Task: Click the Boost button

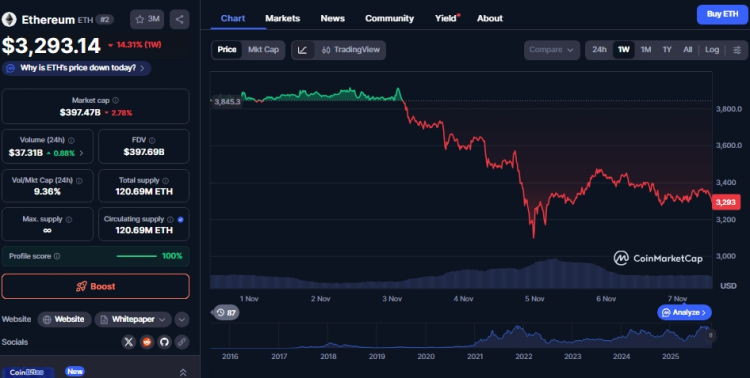Action: pyautogui.click(x=96, y=286)
